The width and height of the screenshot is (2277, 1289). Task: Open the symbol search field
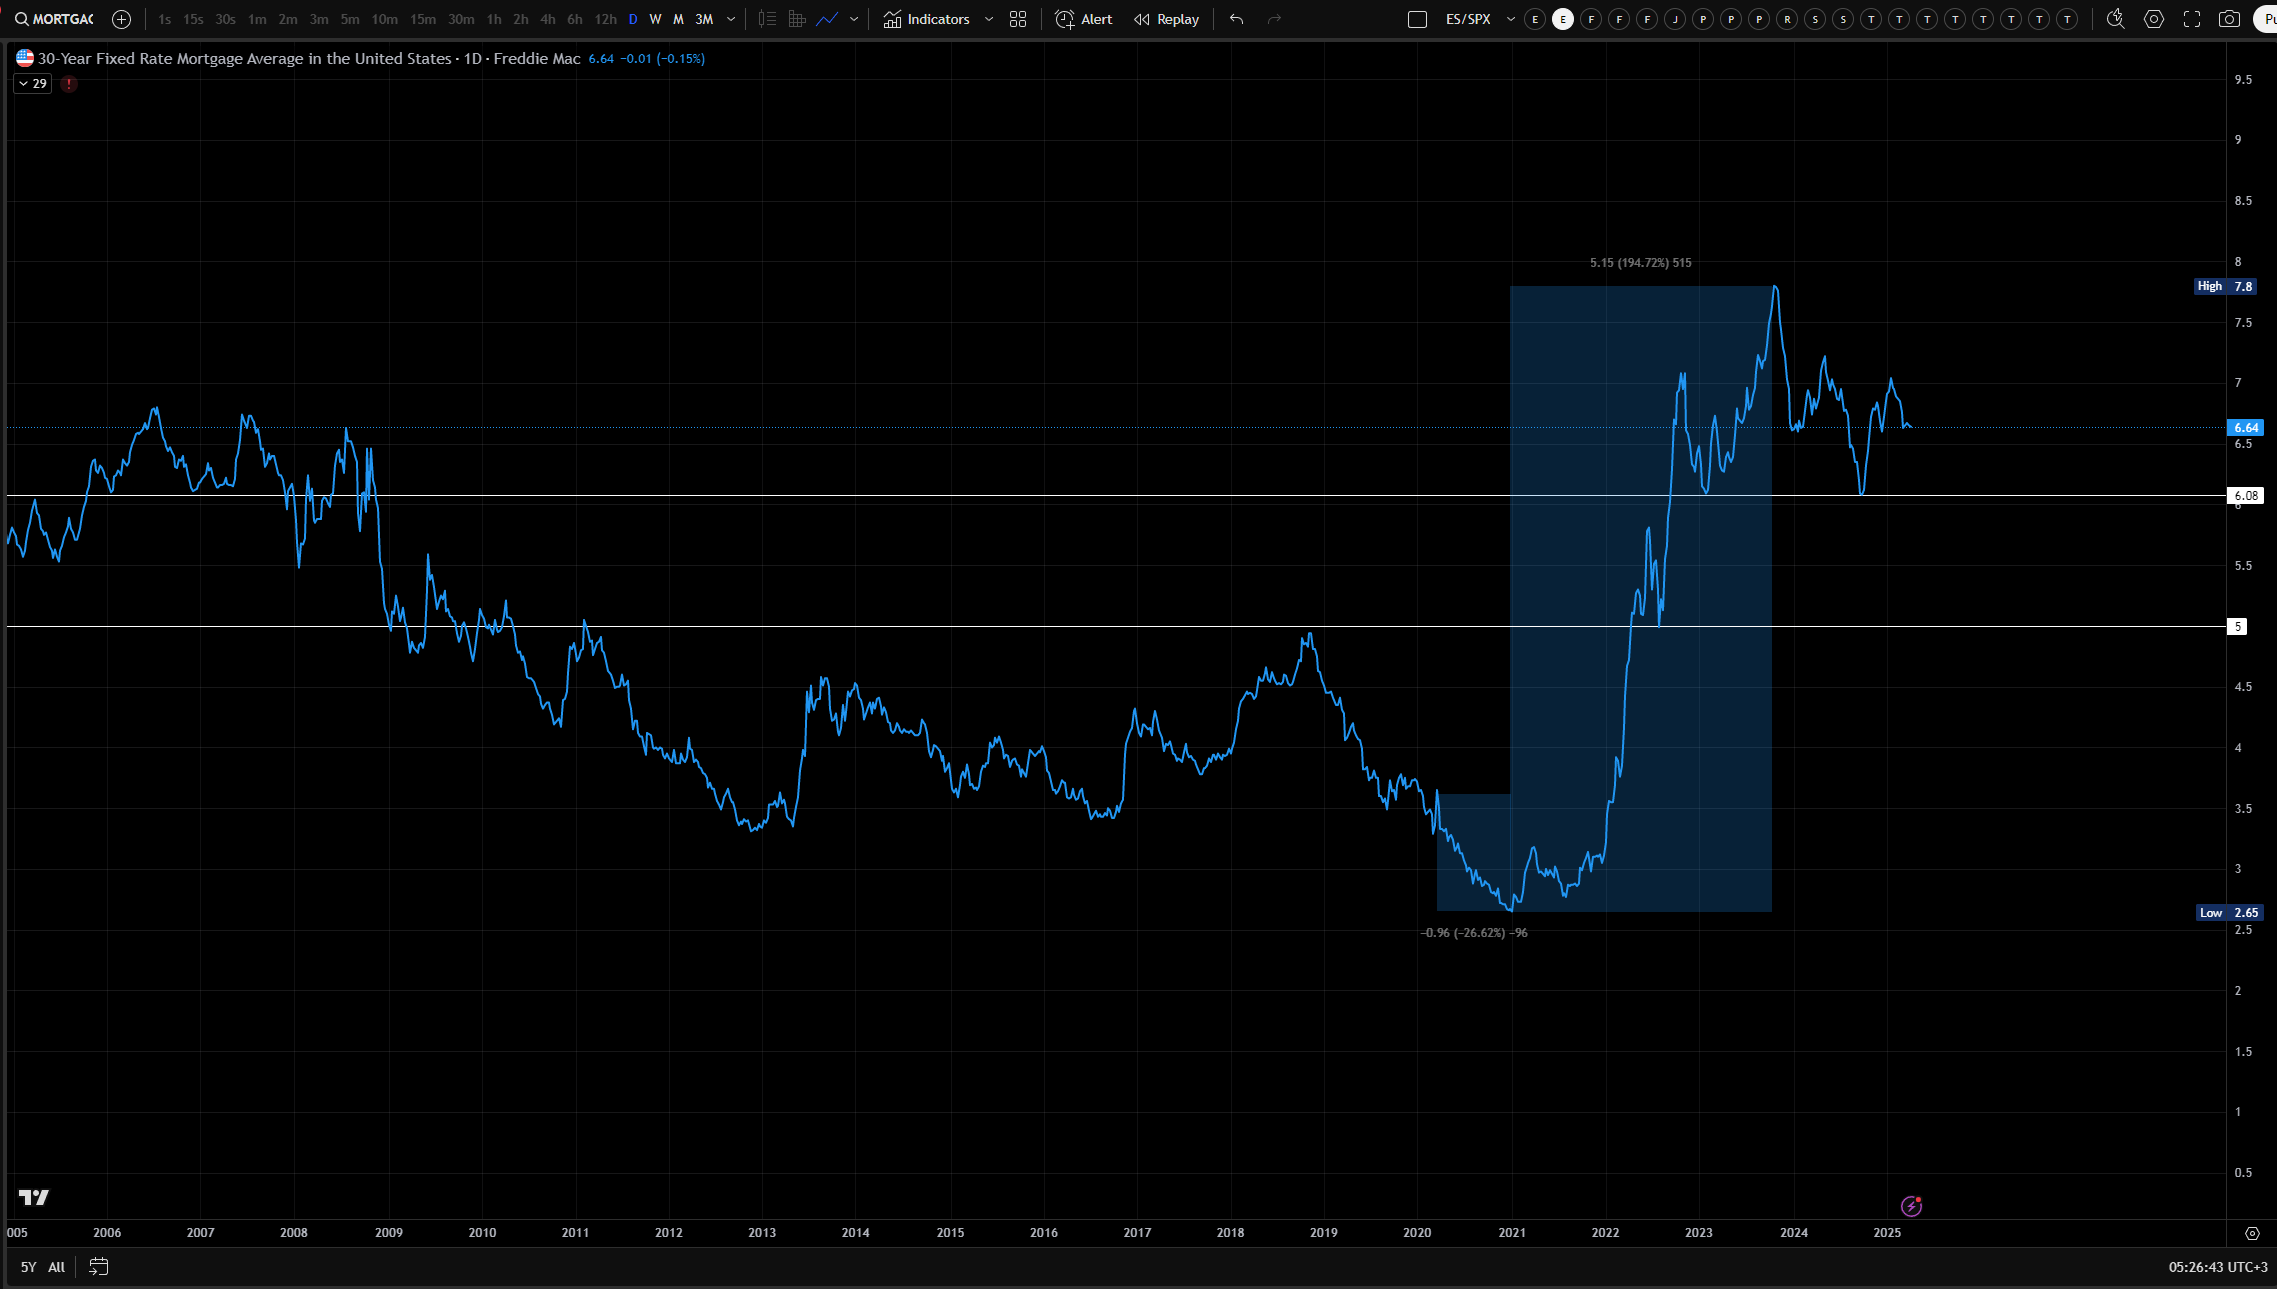click(55, 19)
